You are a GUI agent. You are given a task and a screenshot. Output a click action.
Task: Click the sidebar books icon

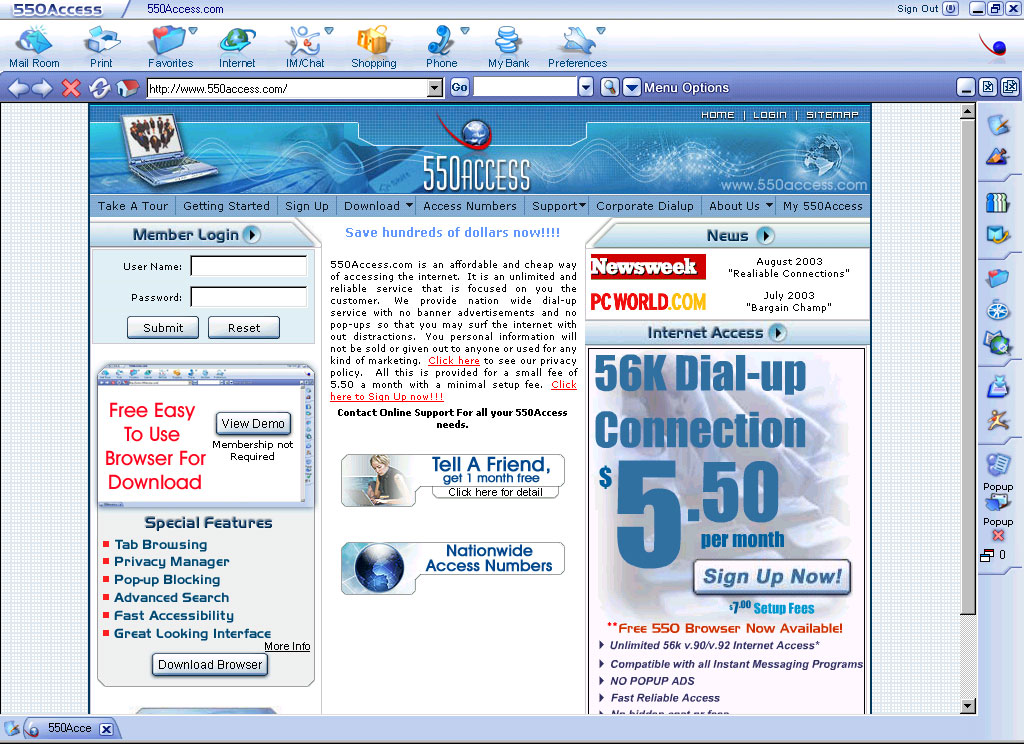click(x=997, y=203)
